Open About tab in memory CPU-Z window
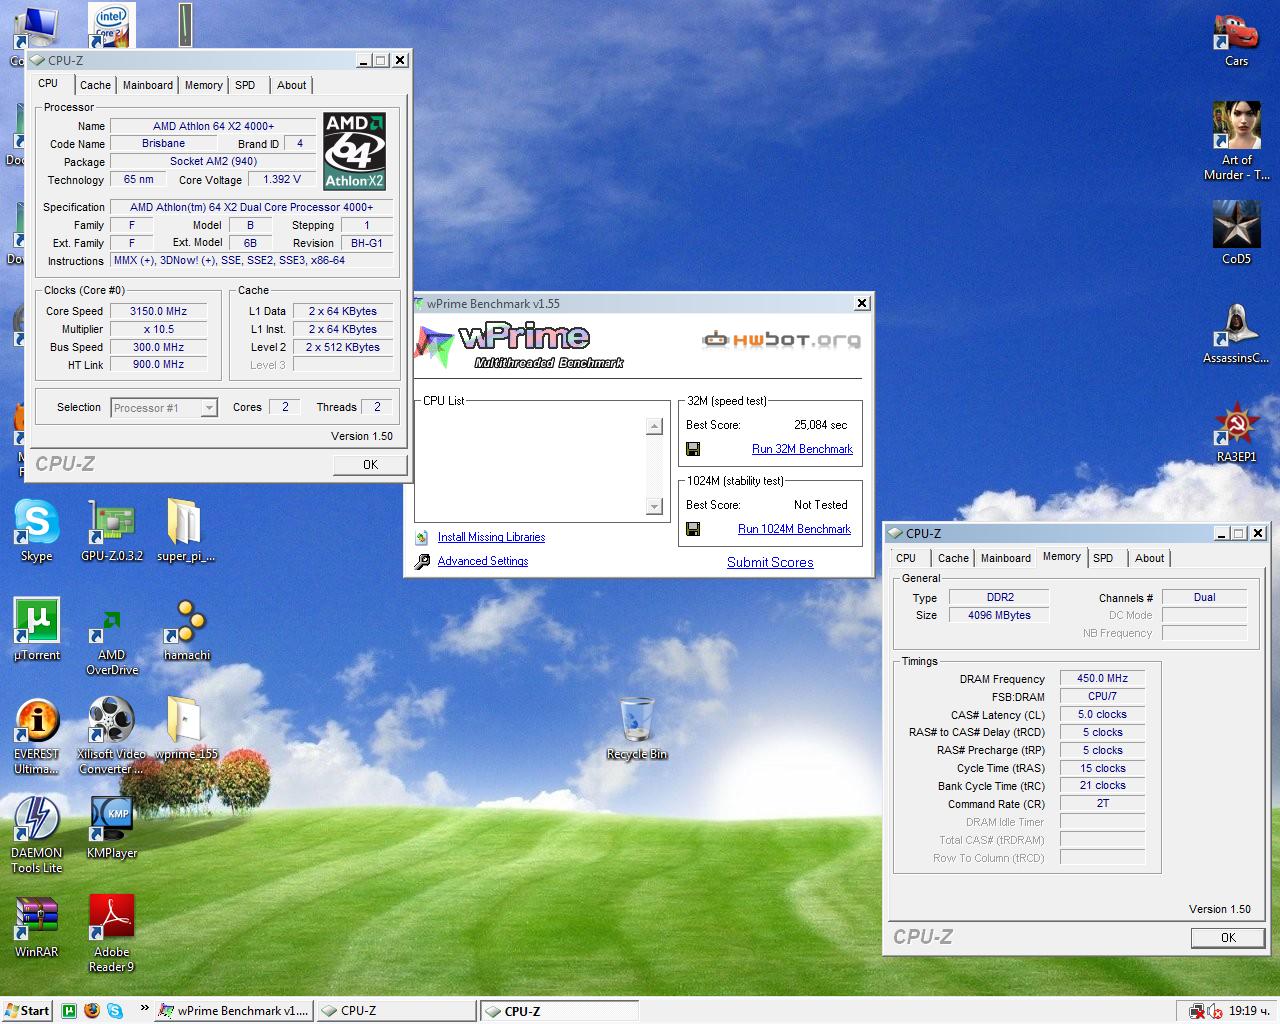 (1149, 558)
